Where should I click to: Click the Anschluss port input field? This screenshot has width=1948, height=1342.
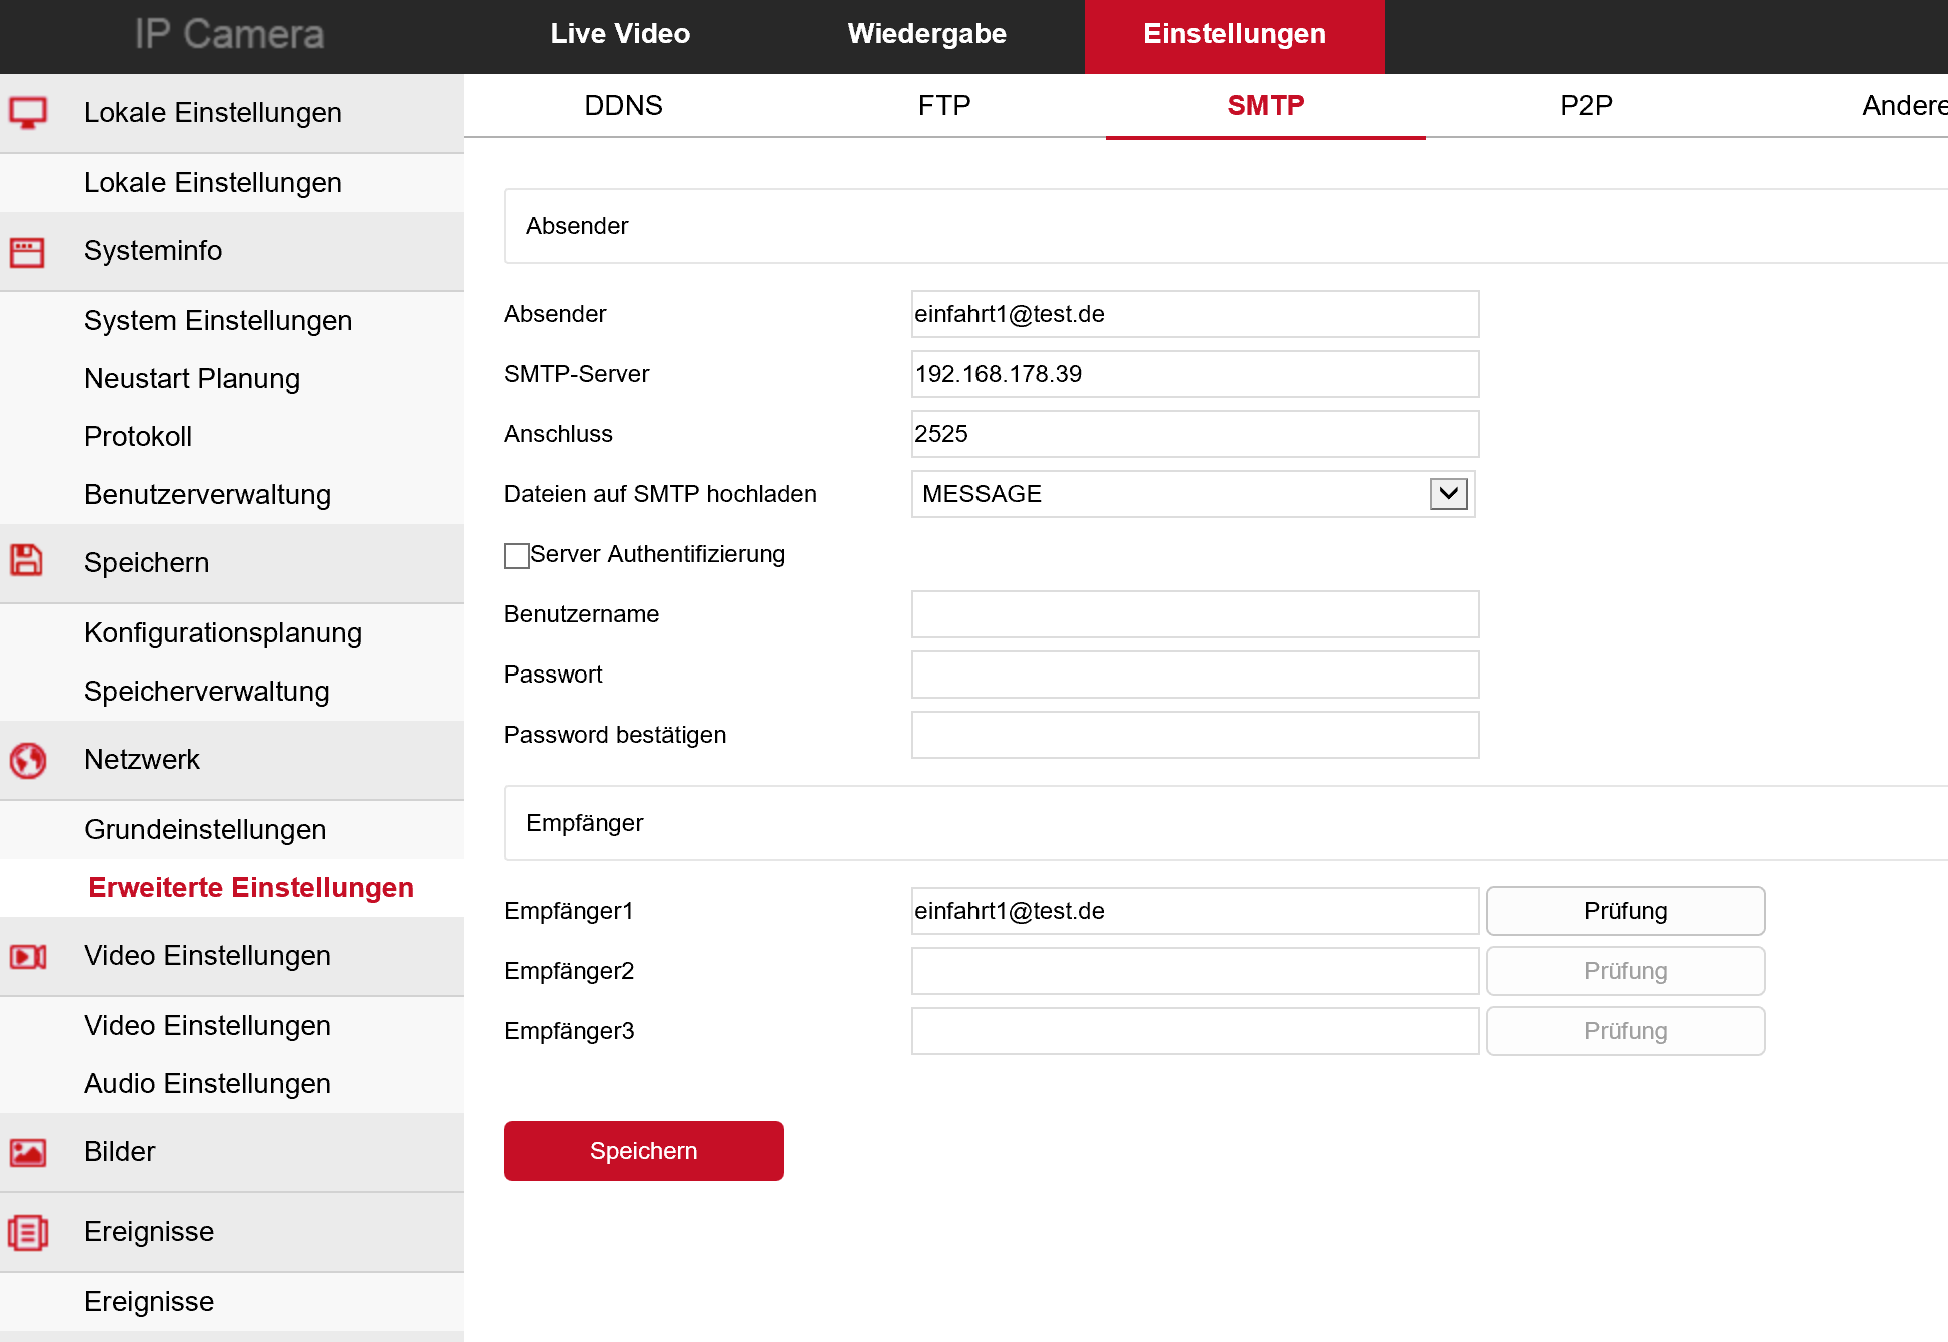(1194, 434)
